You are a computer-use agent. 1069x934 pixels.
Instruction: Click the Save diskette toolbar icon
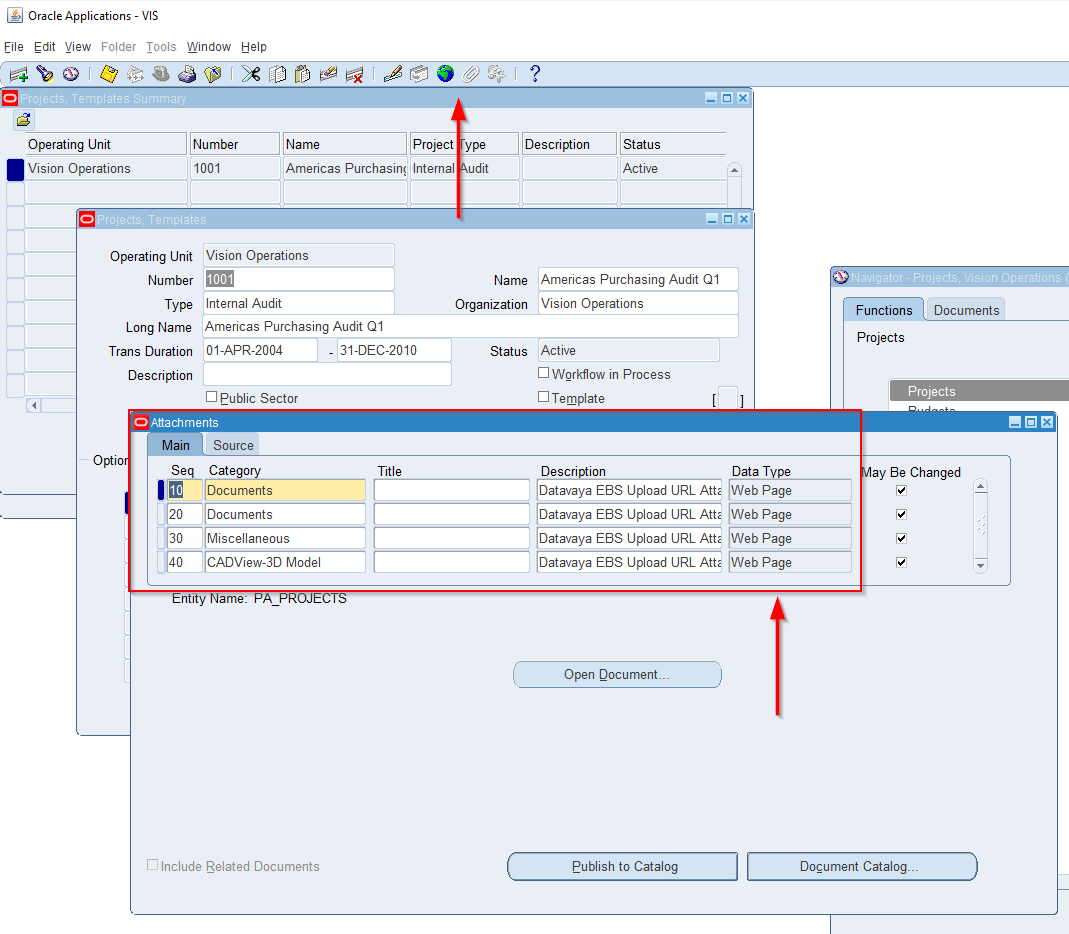coord(108,74)
